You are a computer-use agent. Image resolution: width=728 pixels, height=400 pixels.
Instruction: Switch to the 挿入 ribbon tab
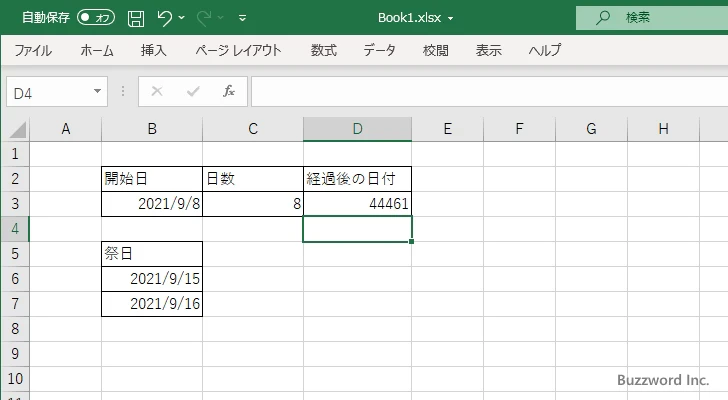click(x=154, y=50)
